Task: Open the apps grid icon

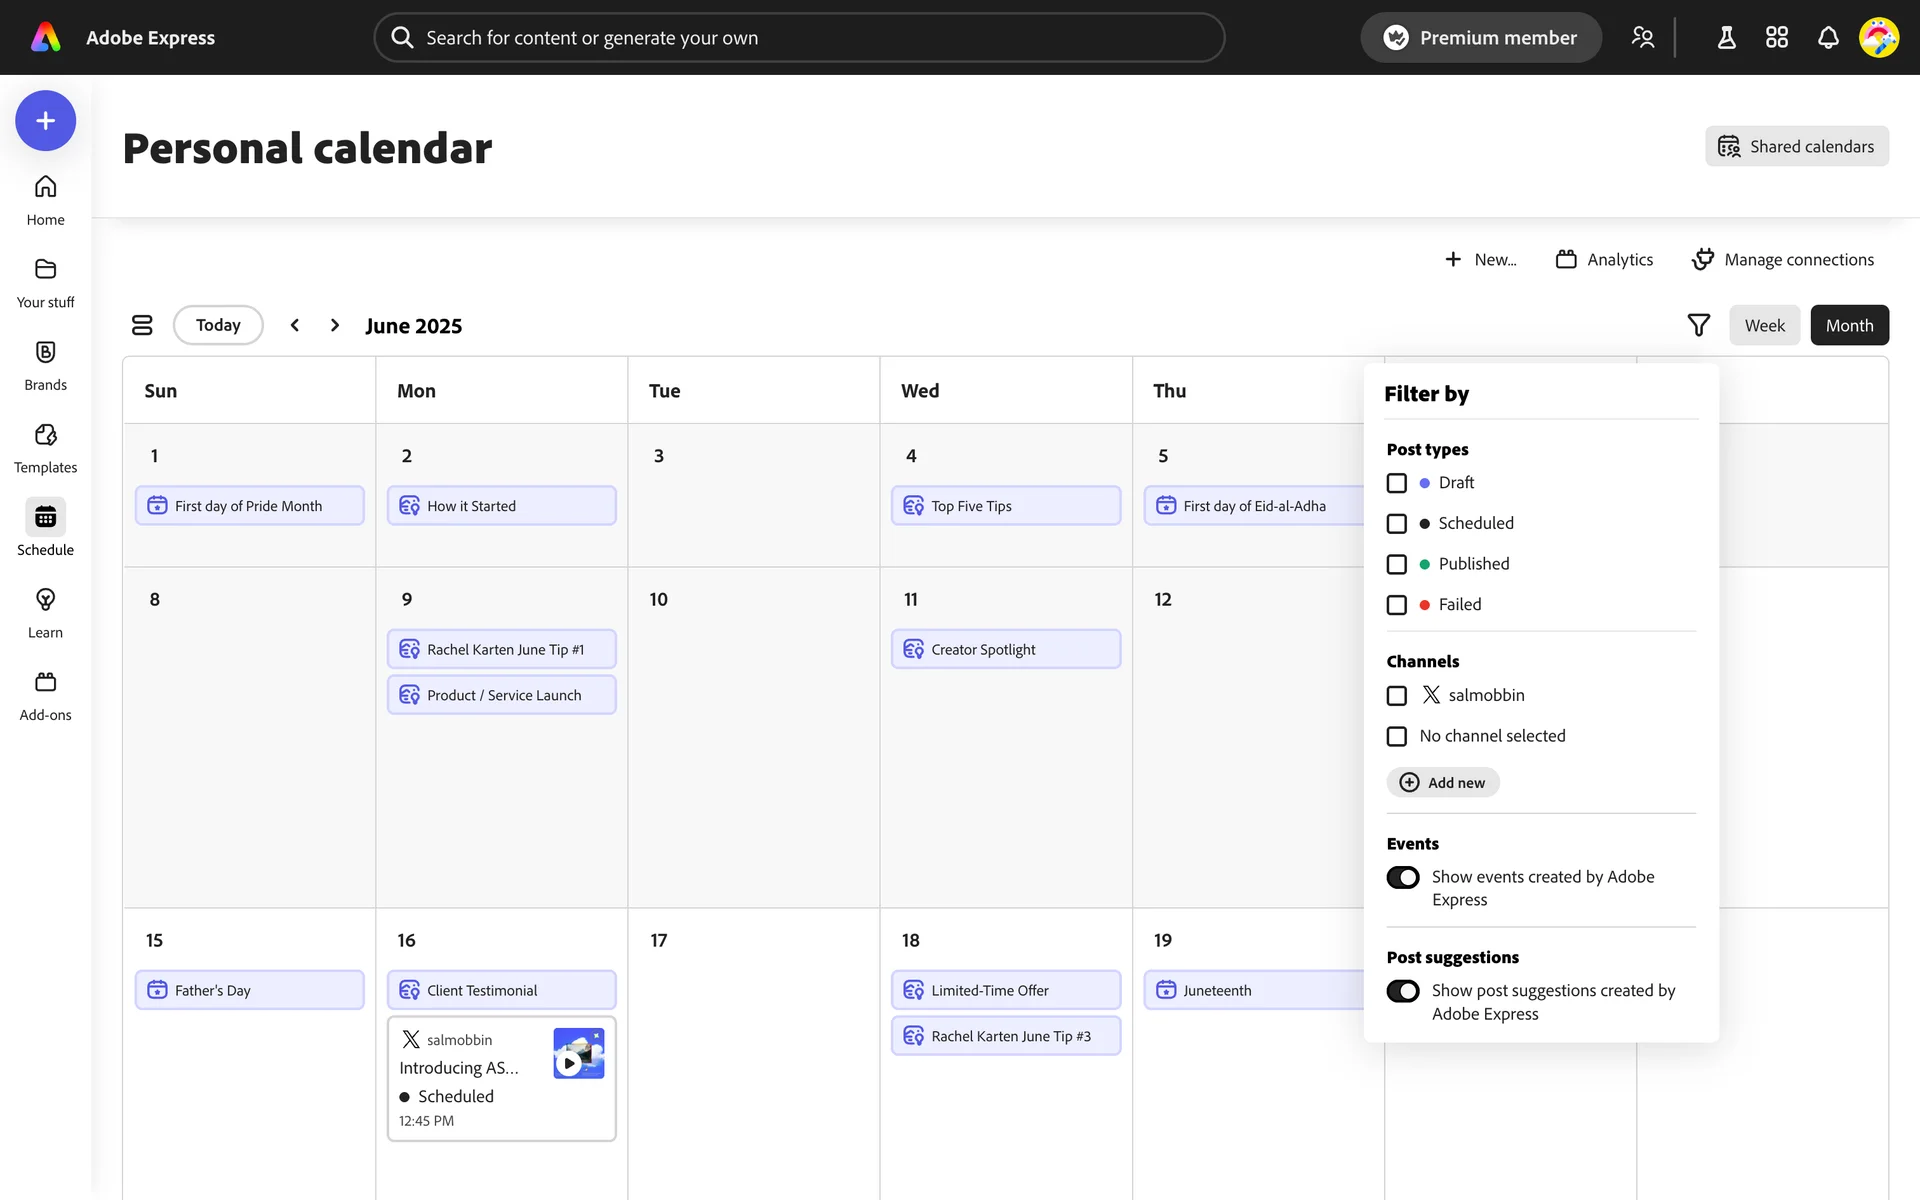Action: 1777,38
